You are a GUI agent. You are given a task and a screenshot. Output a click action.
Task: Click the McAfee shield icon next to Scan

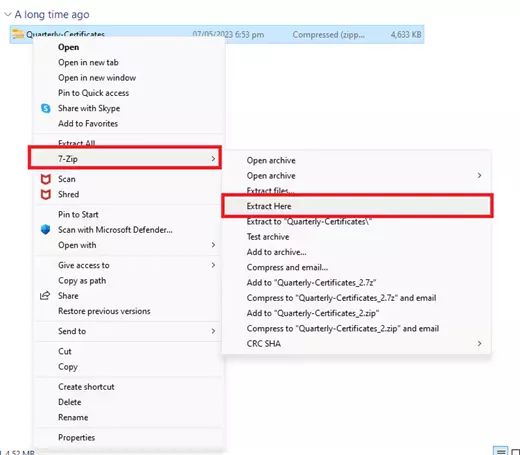click(46, 179)
